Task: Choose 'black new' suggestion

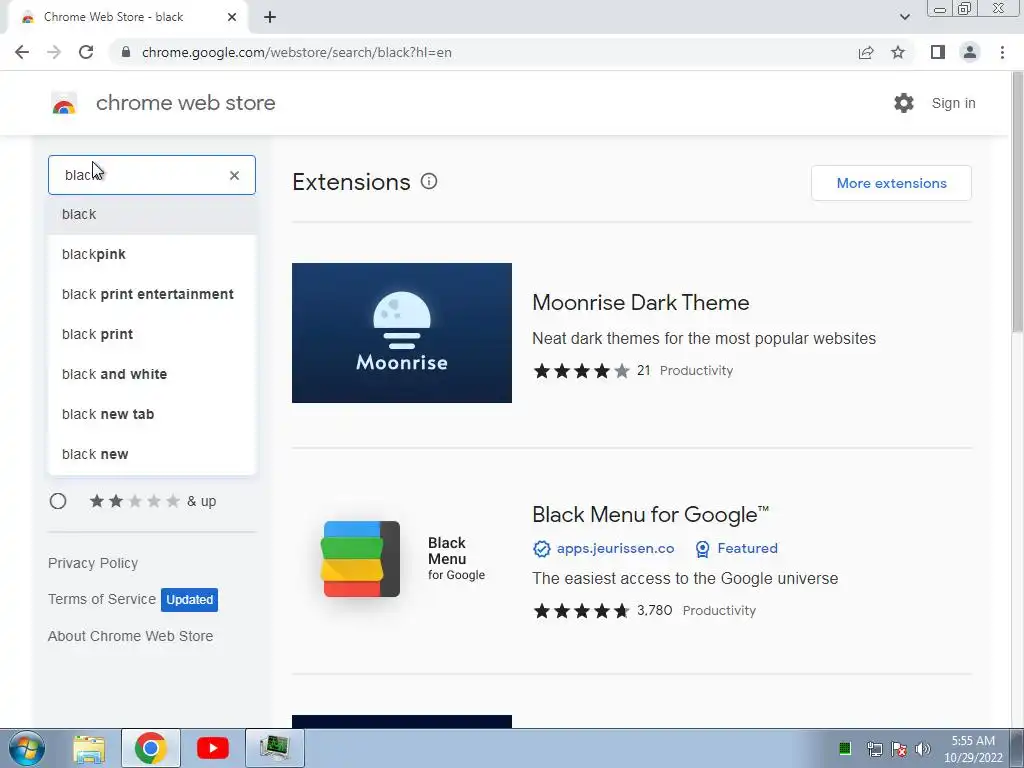Action: [152, 454]
